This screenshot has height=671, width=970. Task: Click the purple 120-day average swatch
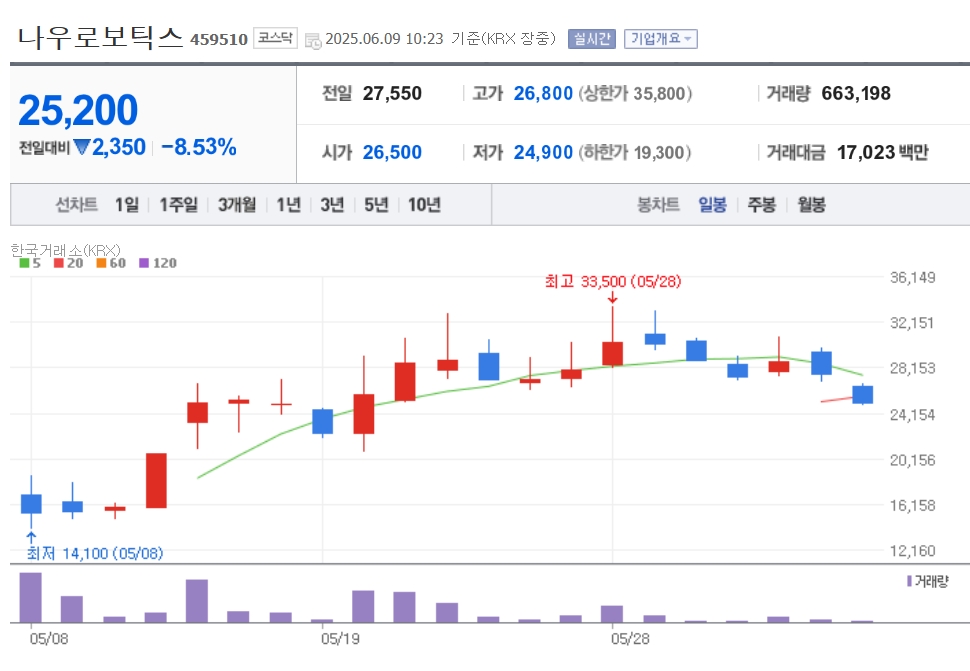click(144, 263)
